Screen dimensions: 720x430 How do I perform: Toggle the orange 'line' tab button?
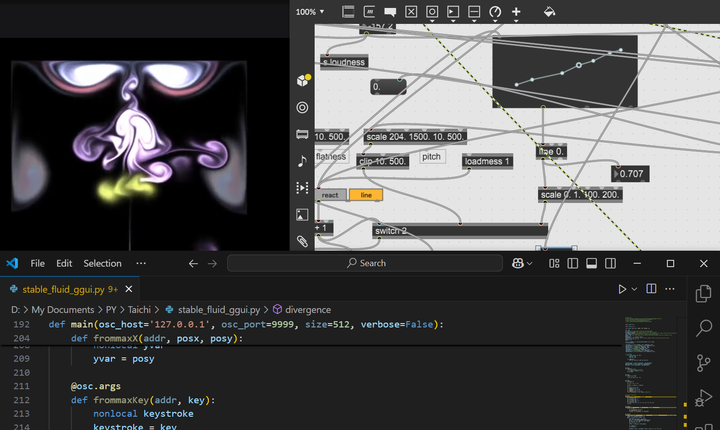(365, 195)
